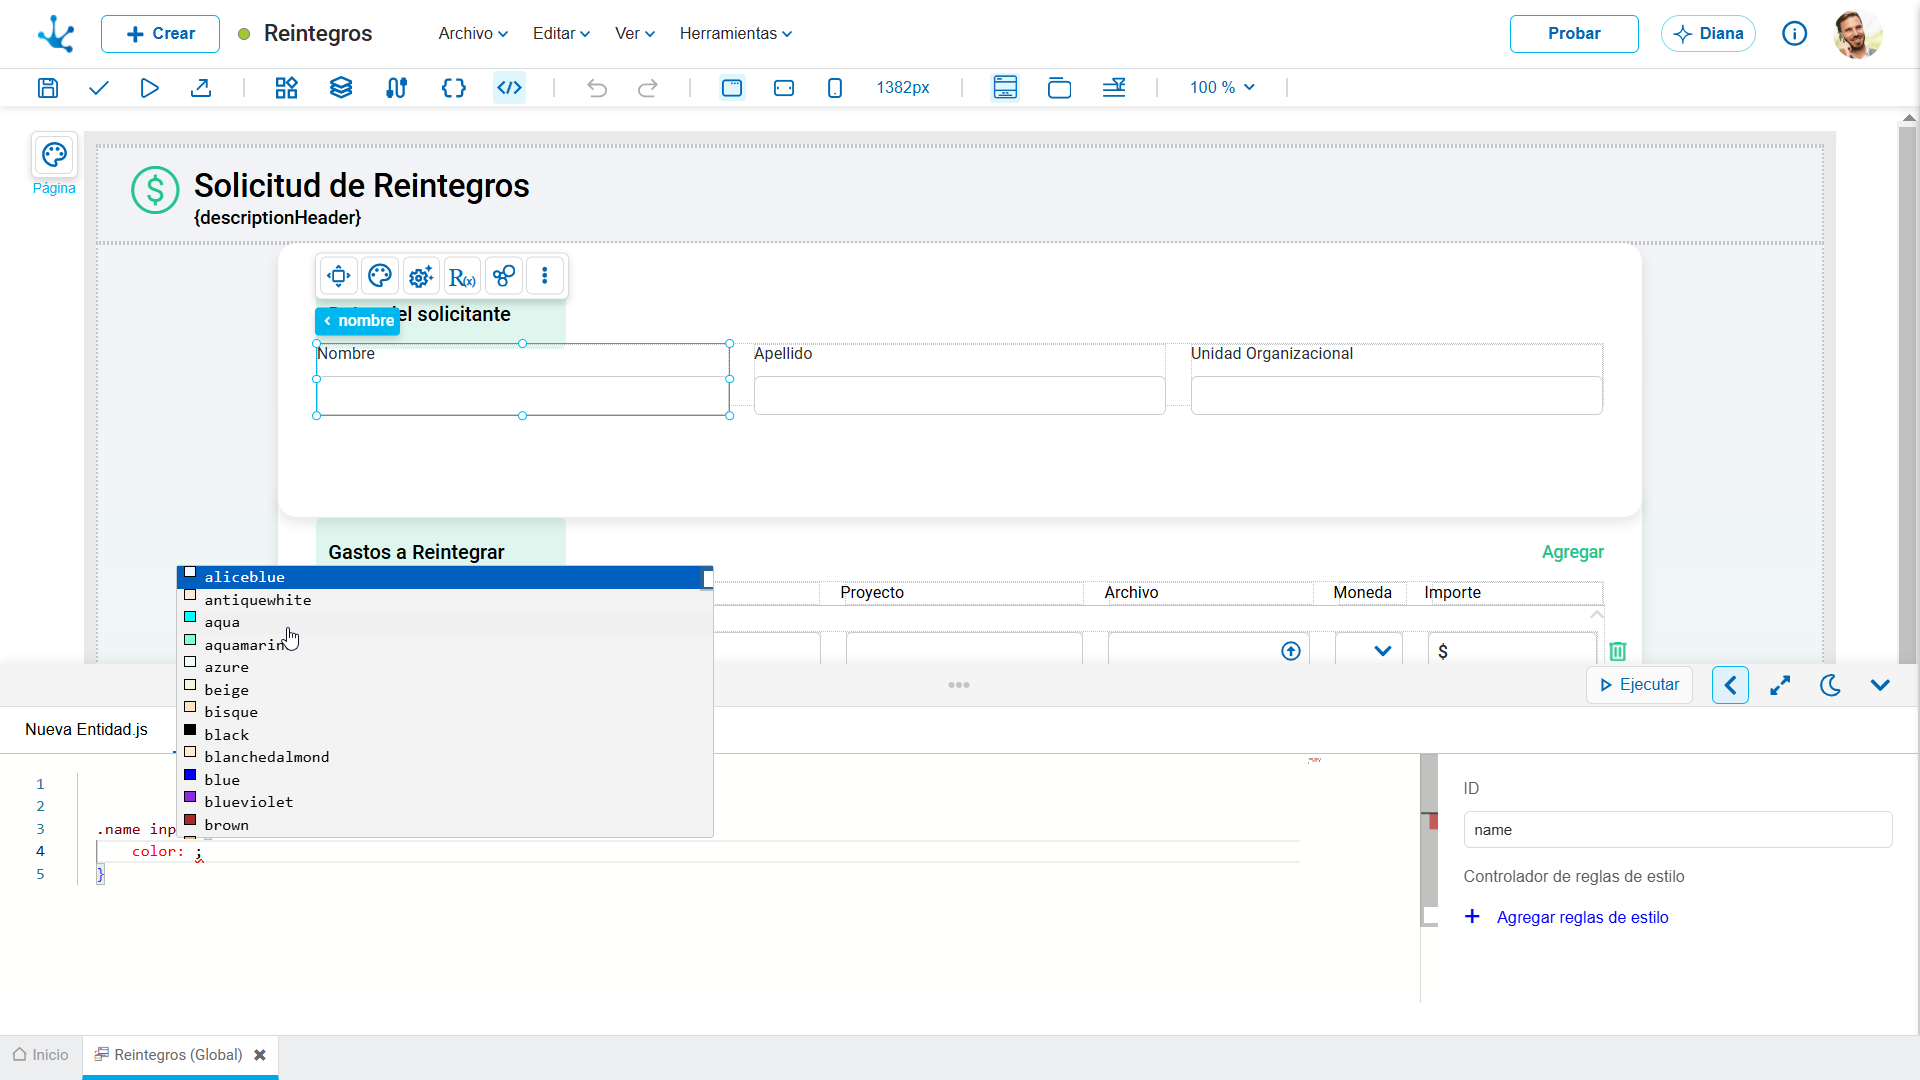Click the save icon in toolbar
Viewport: 1920px width, 1080px height.
pyautogui.click(x=48, y=88)
